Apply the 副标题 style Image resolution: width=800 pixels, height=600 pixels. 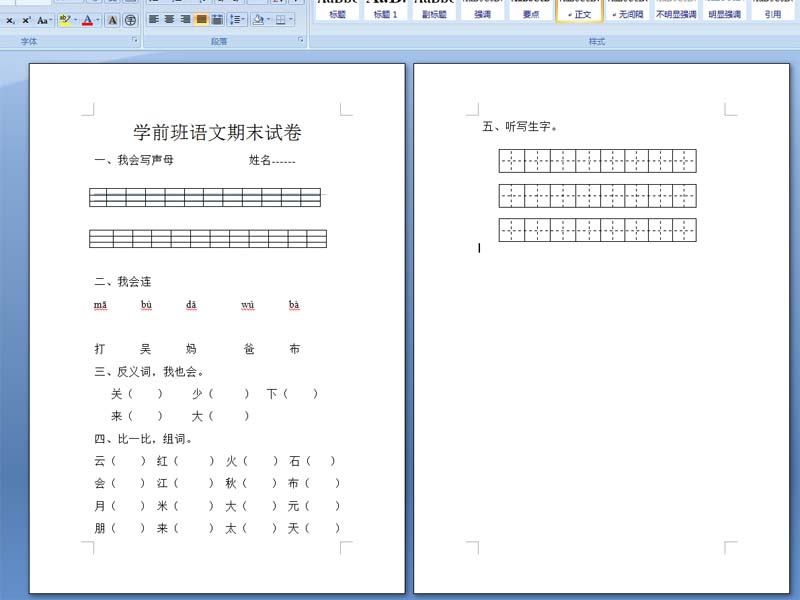(434, 10)
